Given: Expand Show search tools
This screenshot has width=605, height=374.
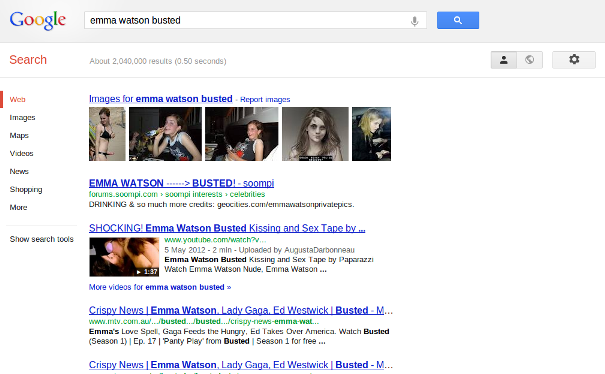Looking at the screenshot, I should click(42, 239).
